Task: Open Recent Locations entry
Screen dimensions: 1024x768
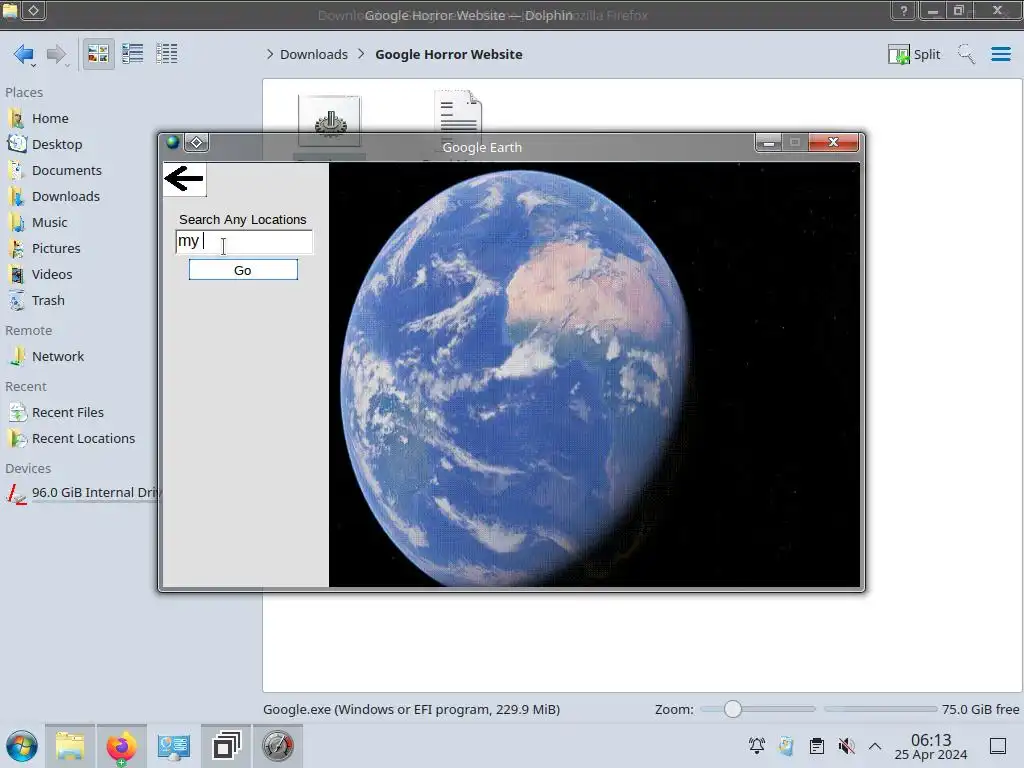Action: pos(84,439)
